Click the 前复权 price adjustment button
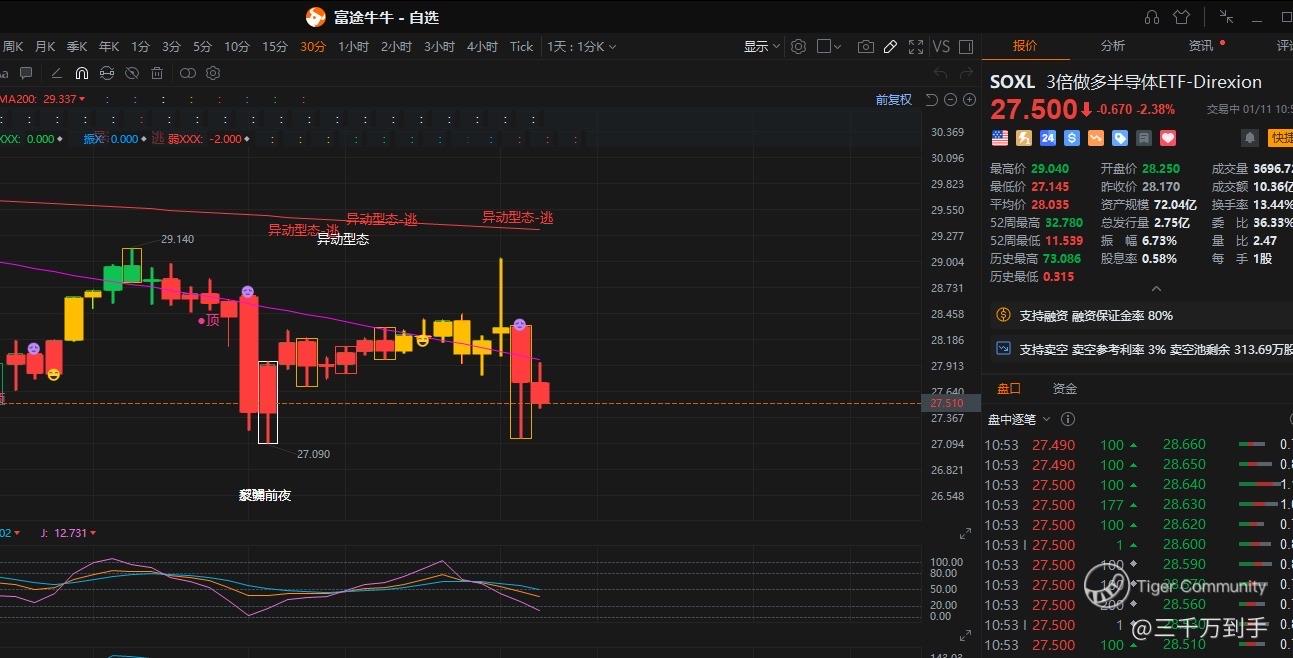 894,99
